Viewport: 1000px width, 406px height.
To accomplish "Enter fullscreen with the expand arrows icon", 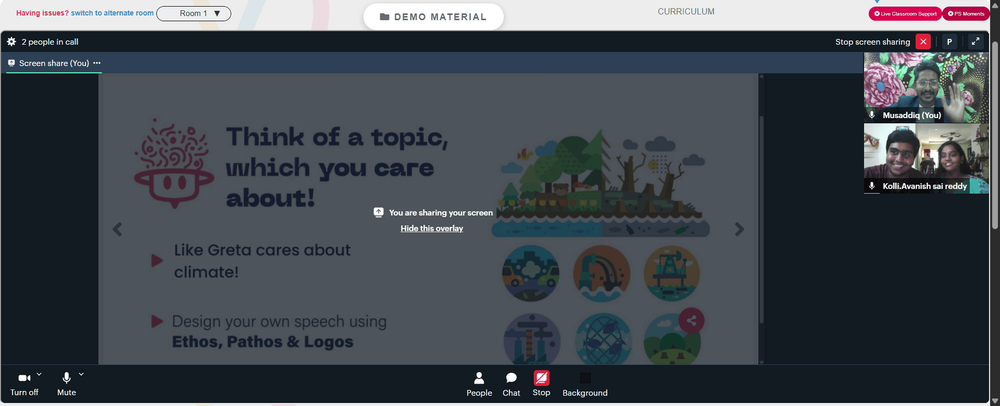I will click(975, 41).
